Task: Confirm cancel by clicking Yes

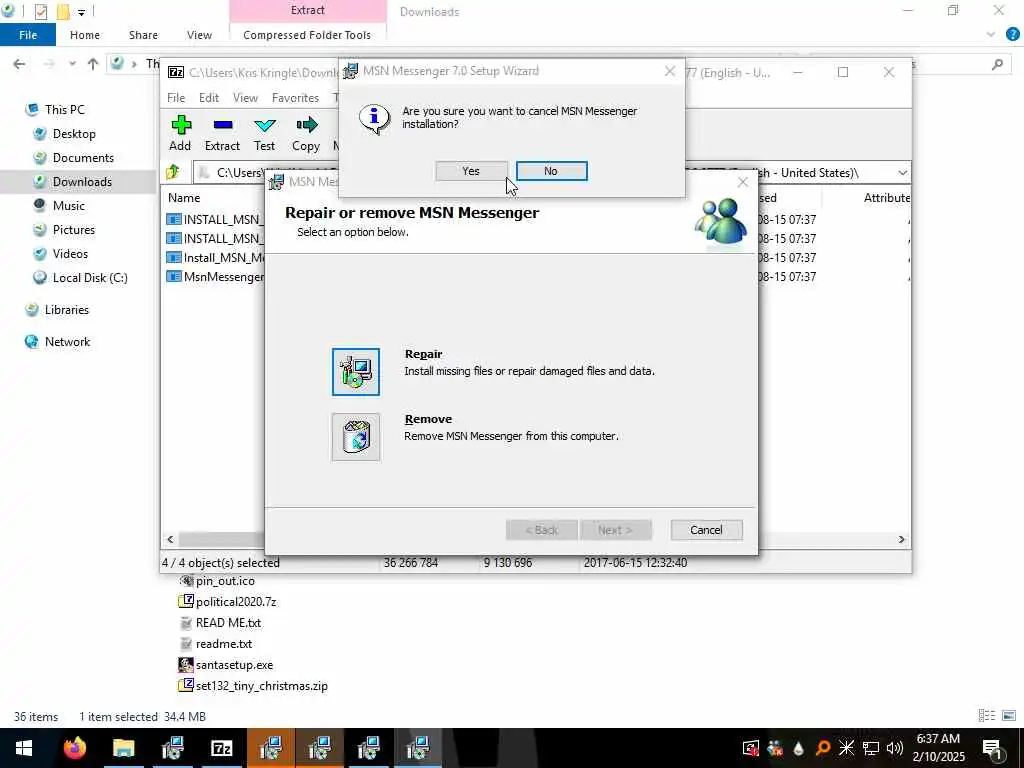Action: [x=471, y=171]
